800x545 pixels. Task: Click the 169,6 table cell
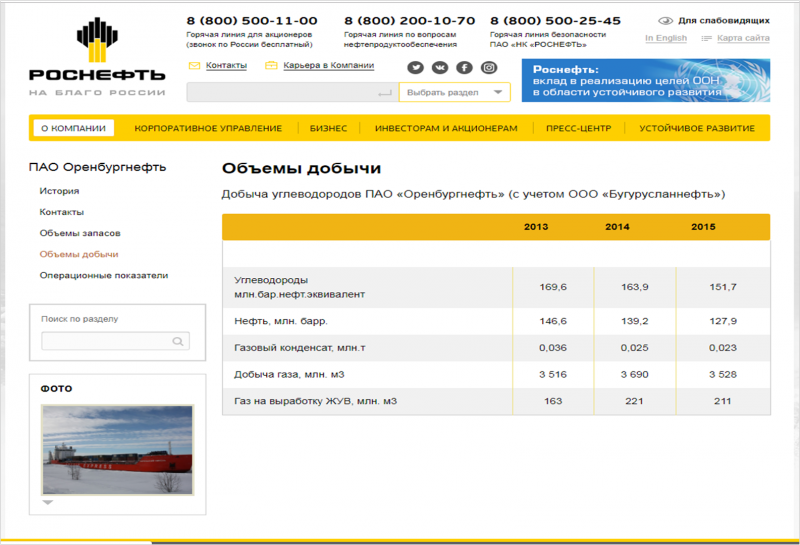553,287
